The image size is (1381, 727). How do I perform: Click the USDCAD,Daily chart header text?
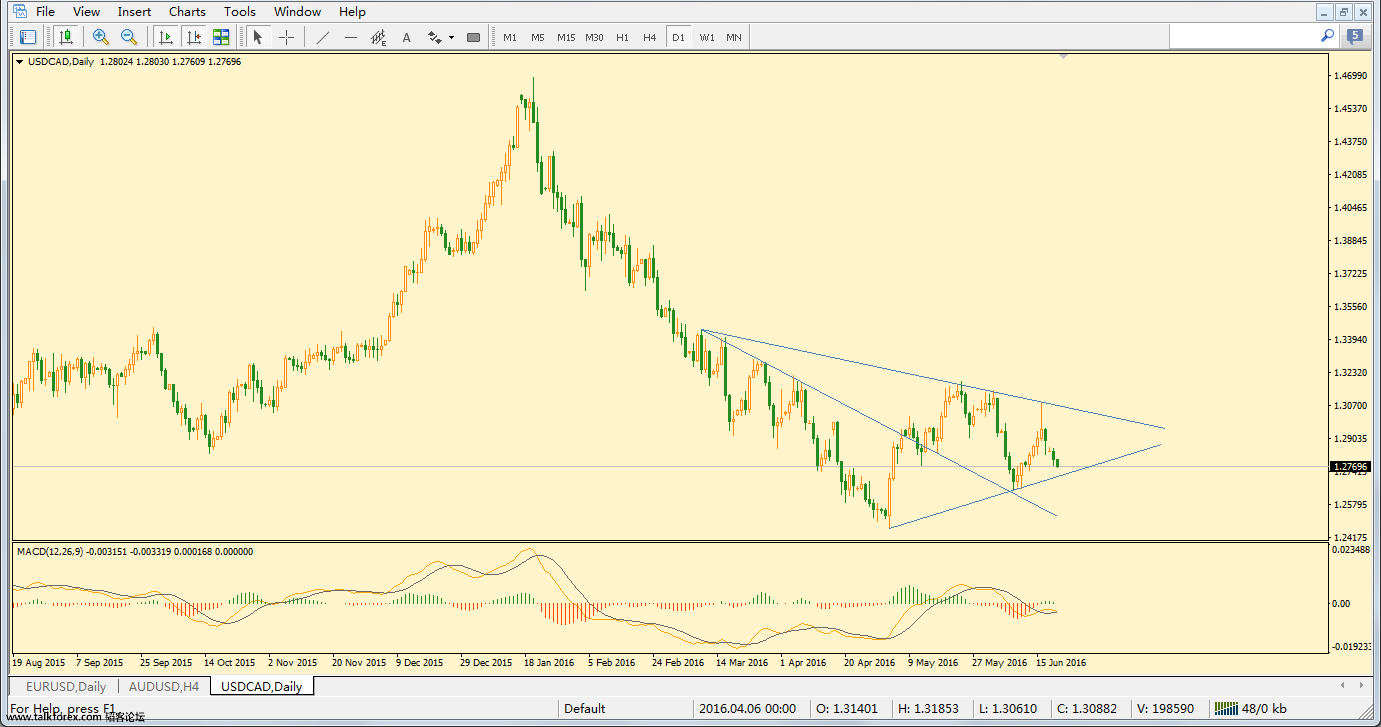pyautogui.click(x=61, y=61)
